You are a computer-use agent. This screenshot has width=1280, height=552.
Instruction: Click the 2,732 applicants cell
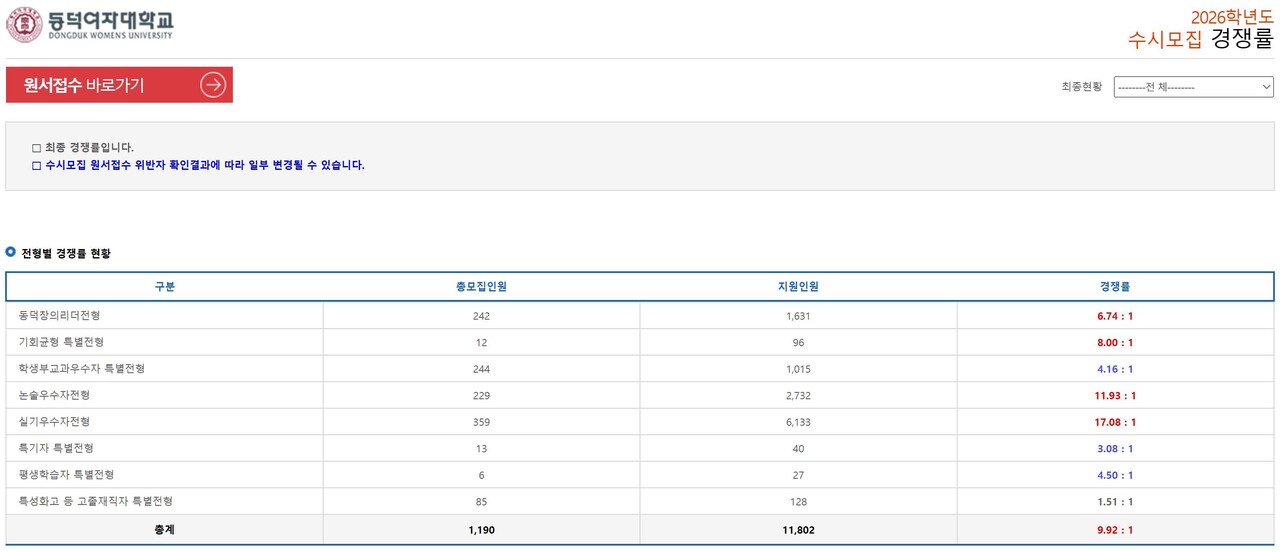click(798, 396)
